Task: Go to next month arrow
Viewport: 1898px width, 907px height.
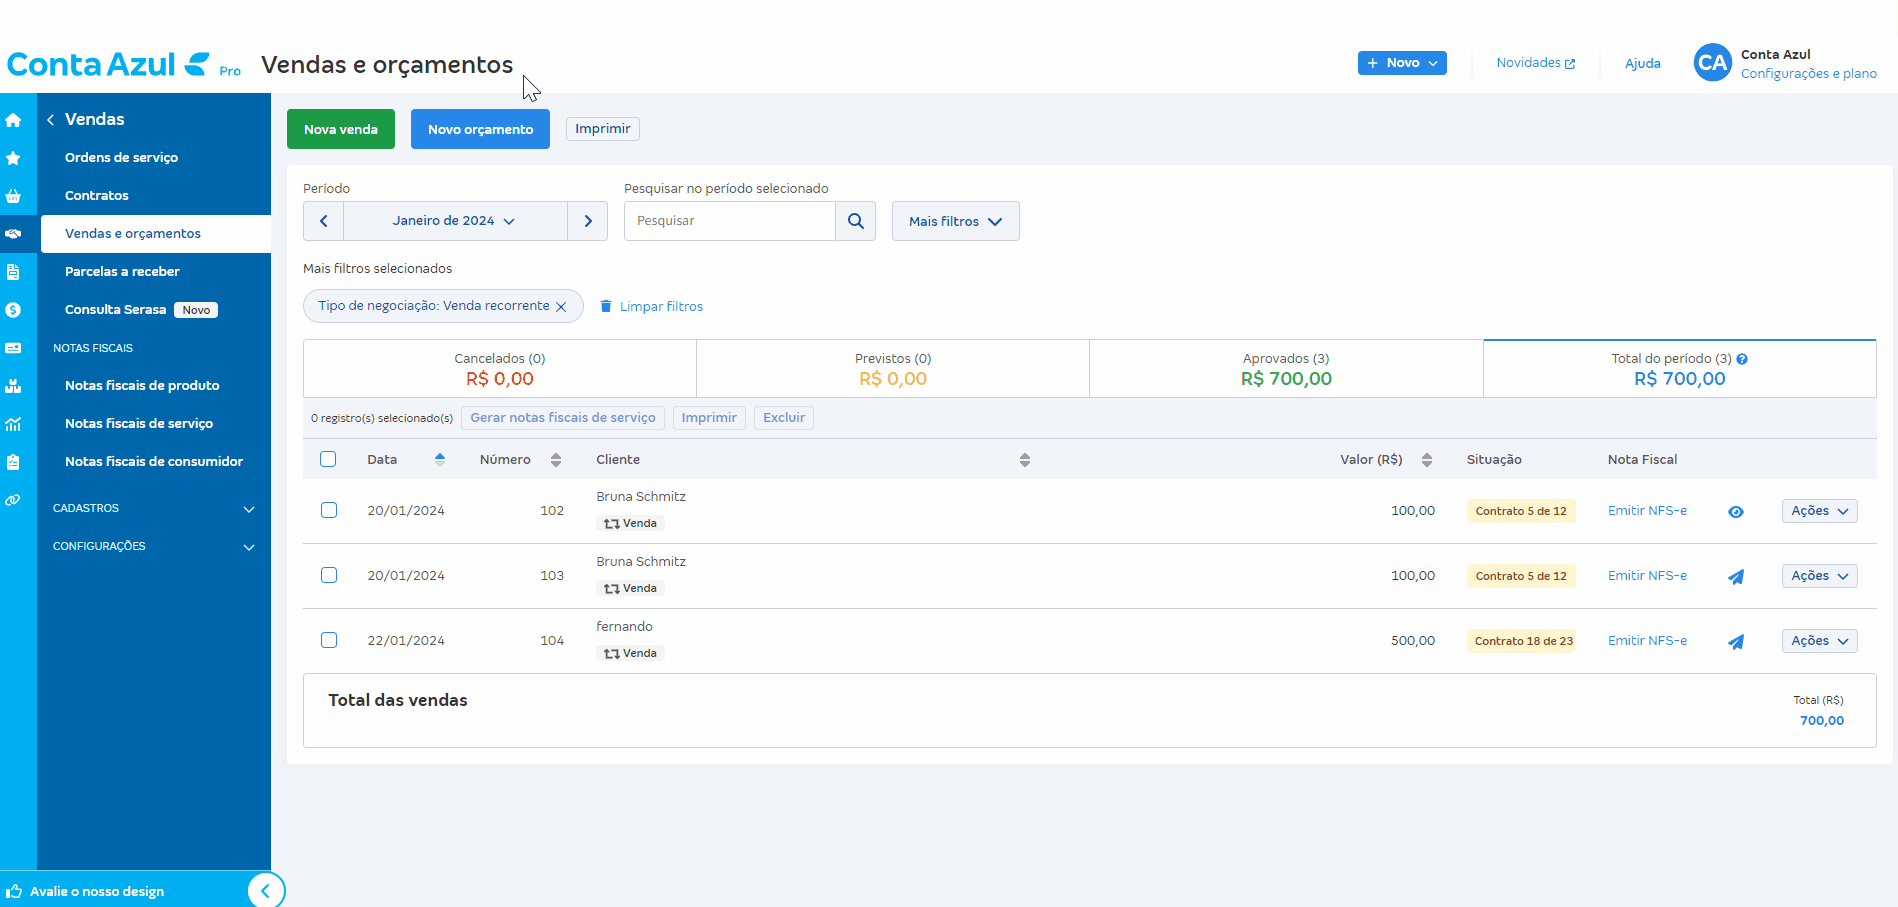Action: tap(588, 221)
